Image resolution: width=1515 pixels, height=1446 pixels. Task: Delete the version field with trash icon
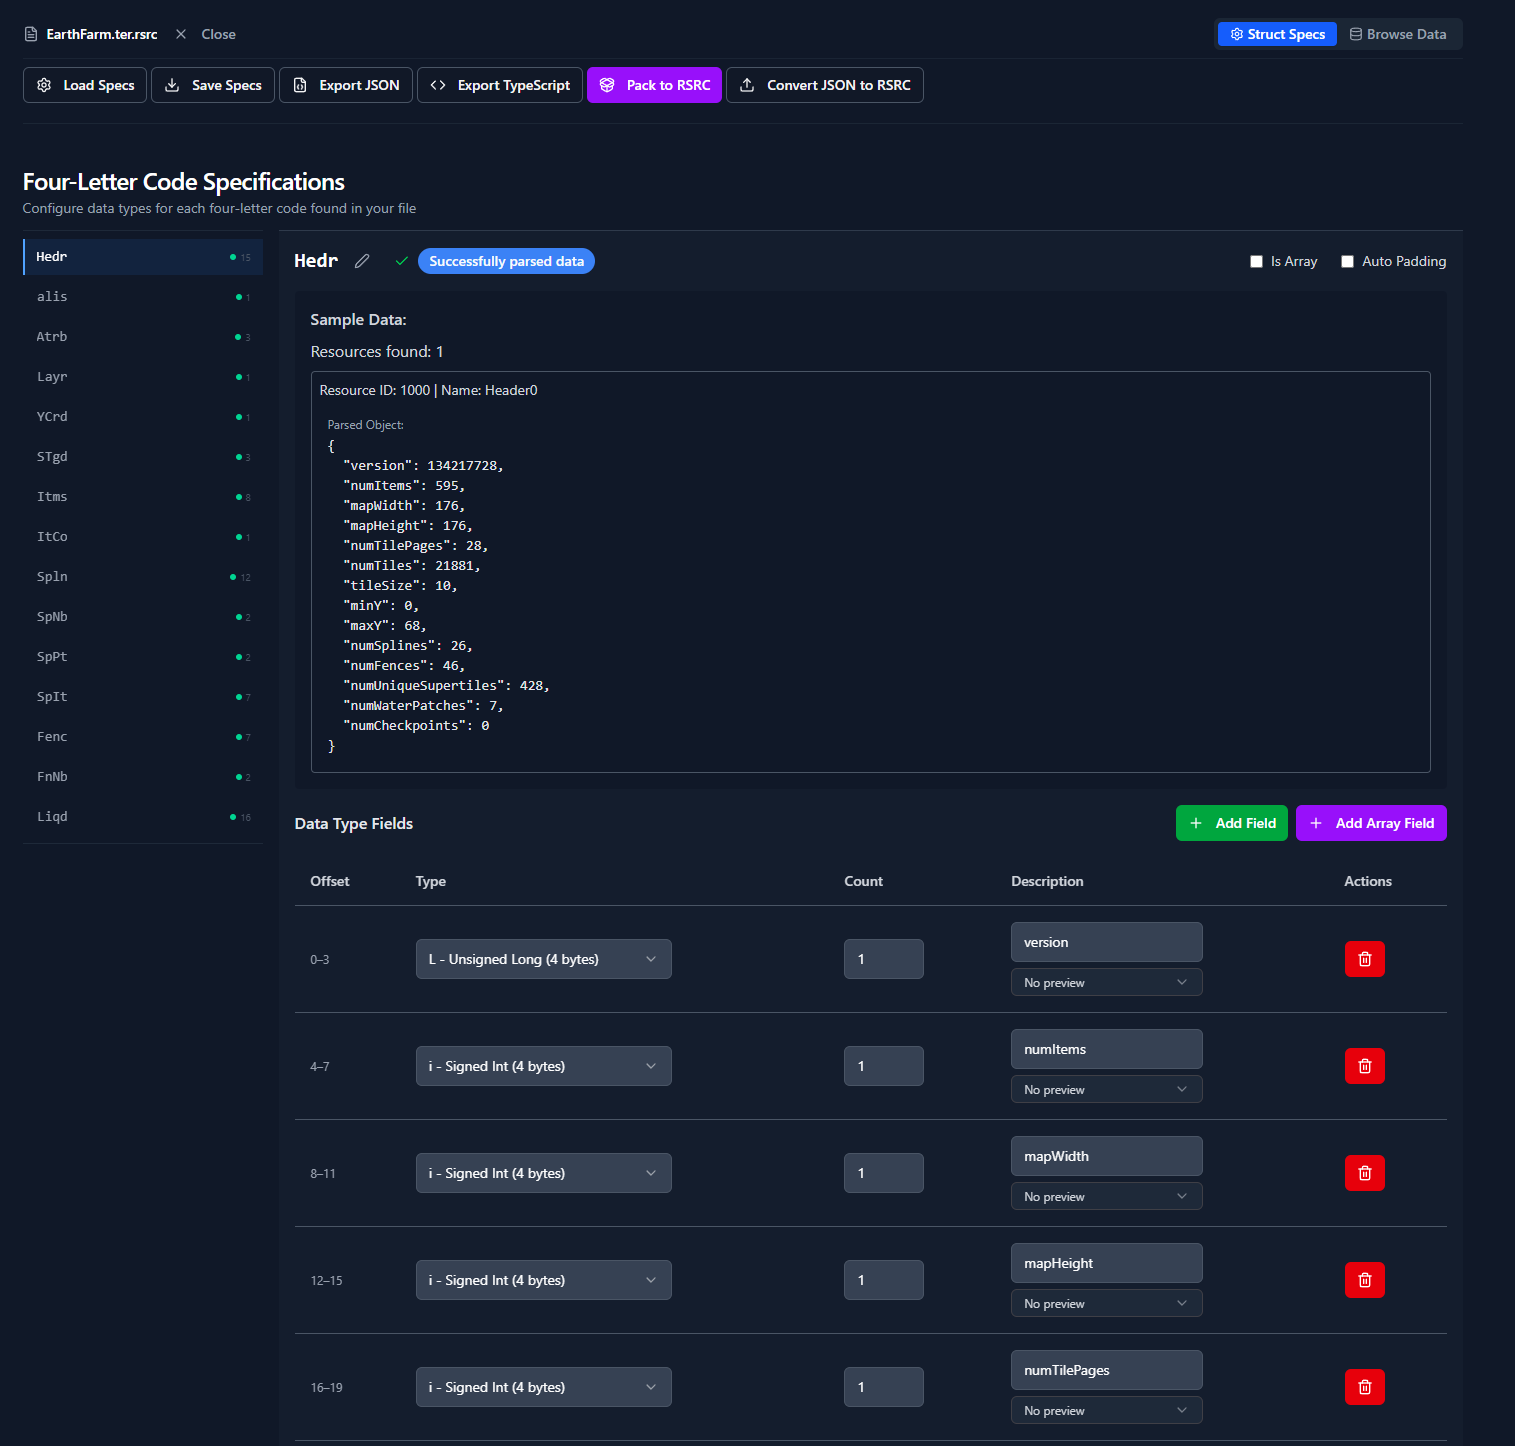click(x=1364, y=959)
